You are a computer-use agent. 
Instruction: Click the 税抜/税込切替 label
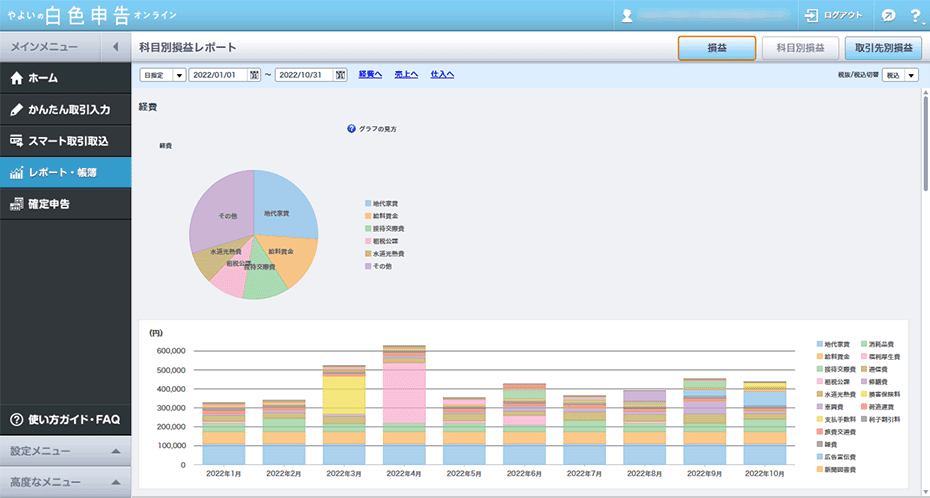click(858, 75)
